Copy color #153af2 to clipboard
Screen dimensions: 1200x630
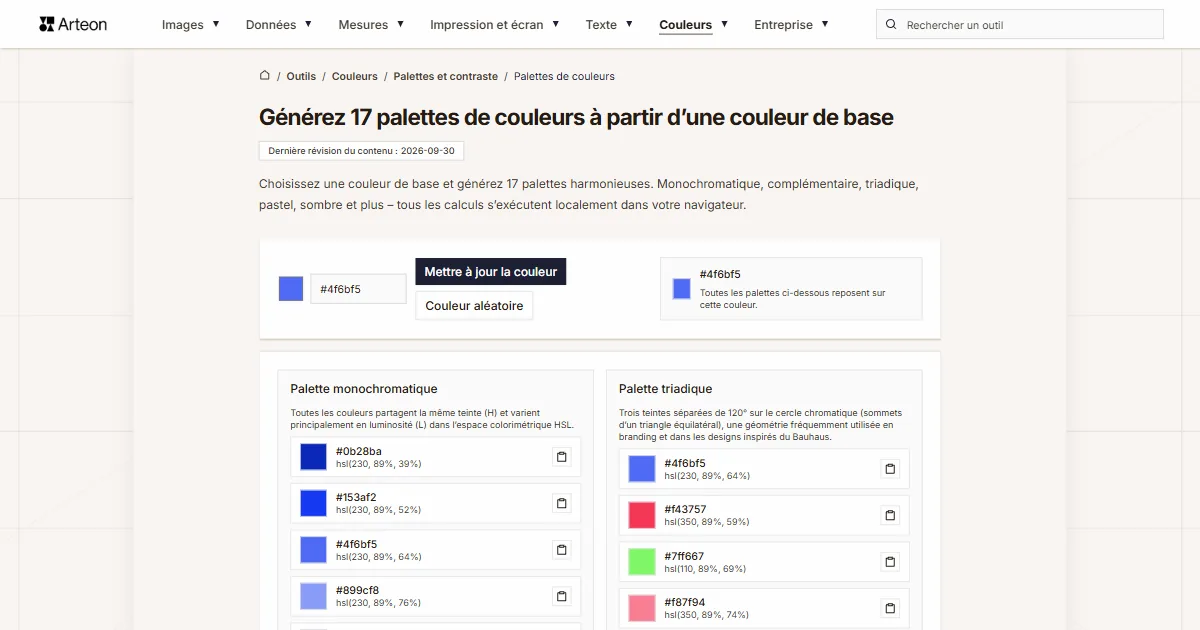click(562, 503)
